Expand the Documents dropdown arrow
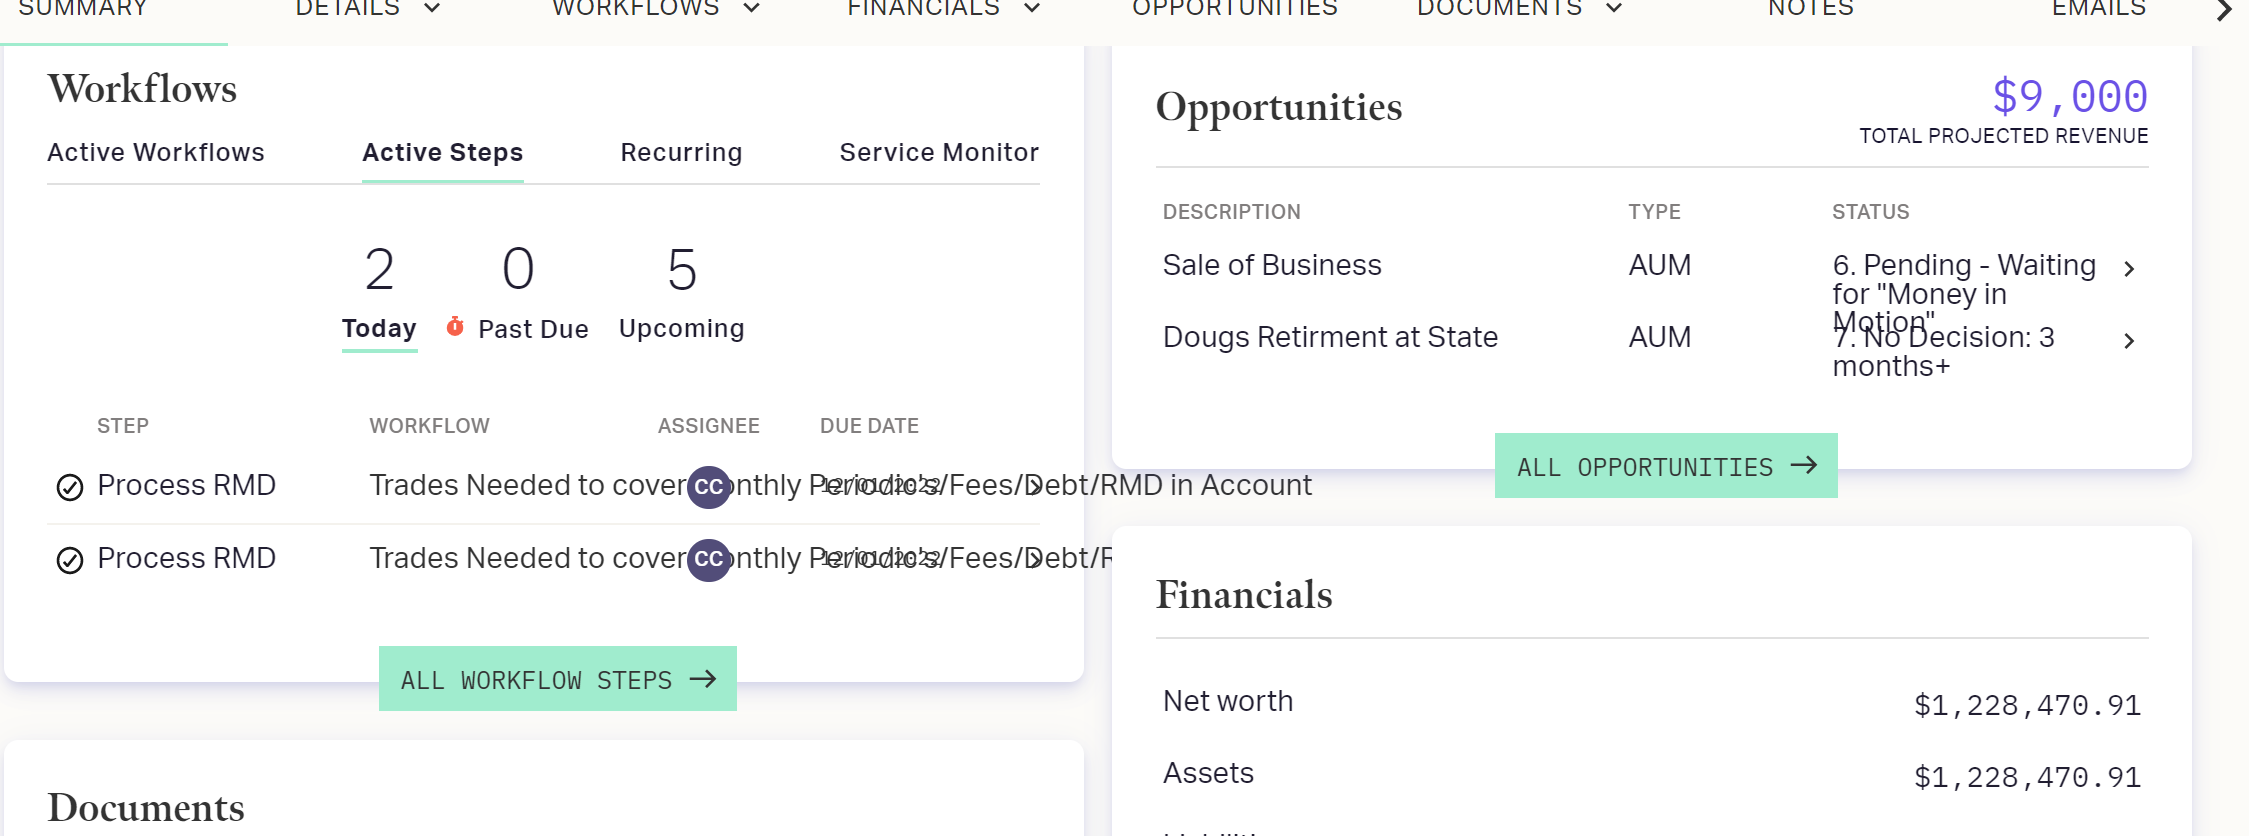Image resolution: width=2249 pixels, height=836 pixels. (1614, 9)
